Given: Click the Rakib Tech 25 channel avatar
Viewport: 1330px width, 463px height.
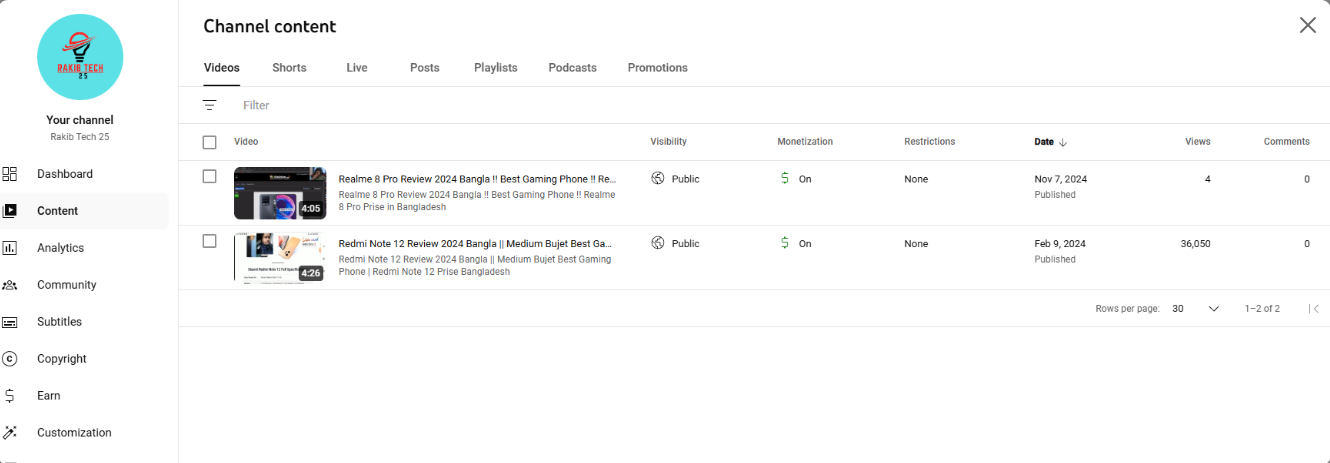Looking at the screenshot, I should (x=80, y=57).
